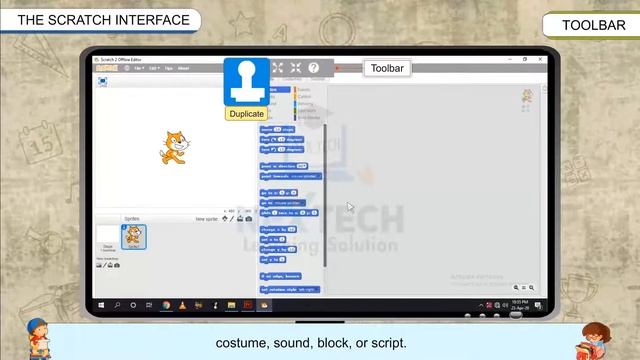
Task: Click the go to x y block
Action: pyautogui.click(x=279, y=193)
